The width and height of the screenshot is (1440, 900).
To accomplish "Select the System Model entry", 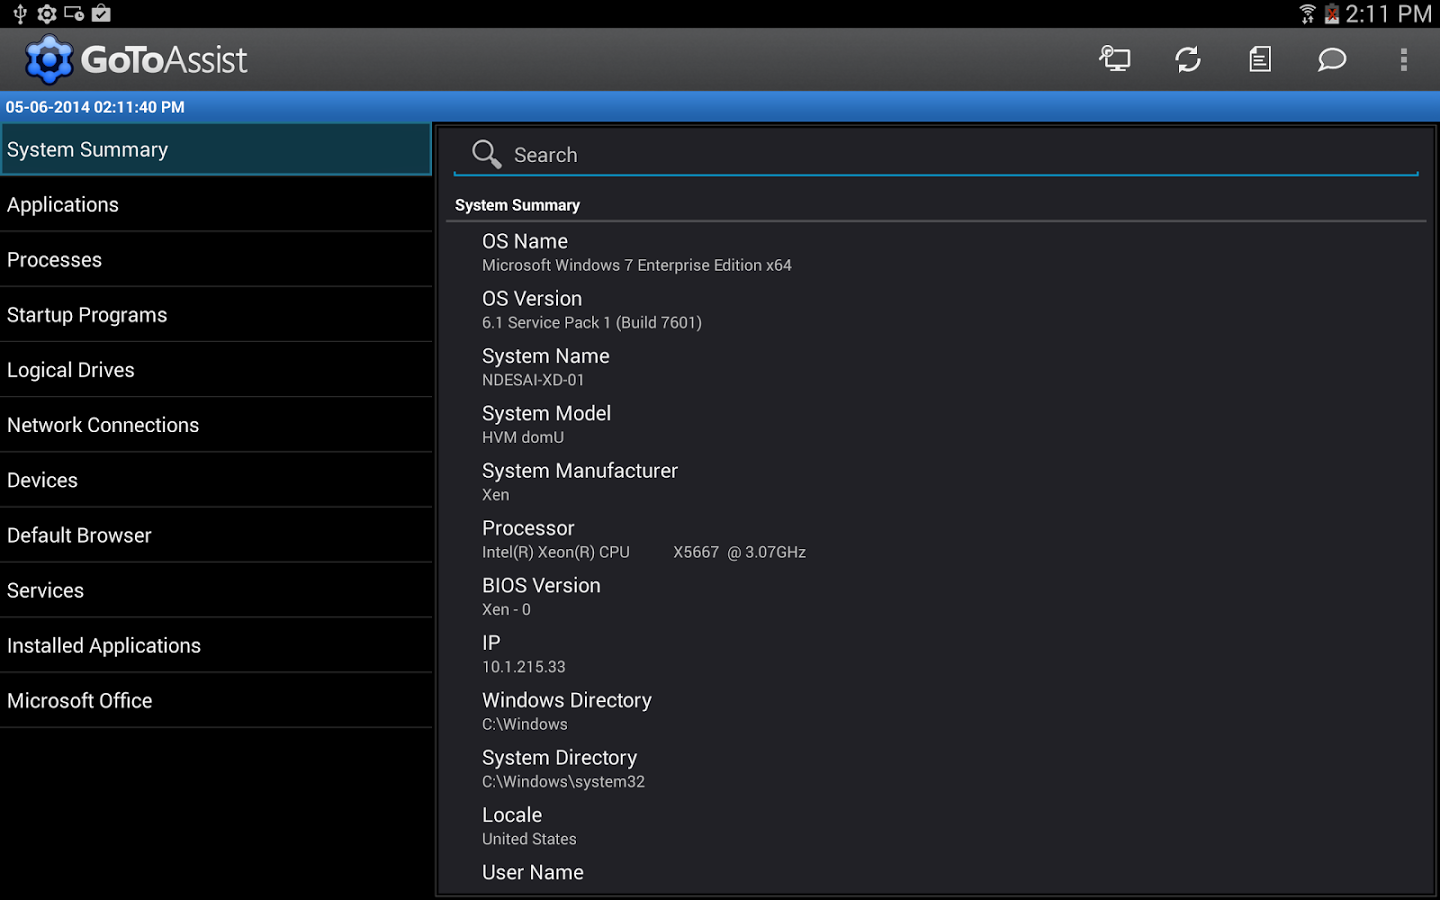I will coord(936,424).
